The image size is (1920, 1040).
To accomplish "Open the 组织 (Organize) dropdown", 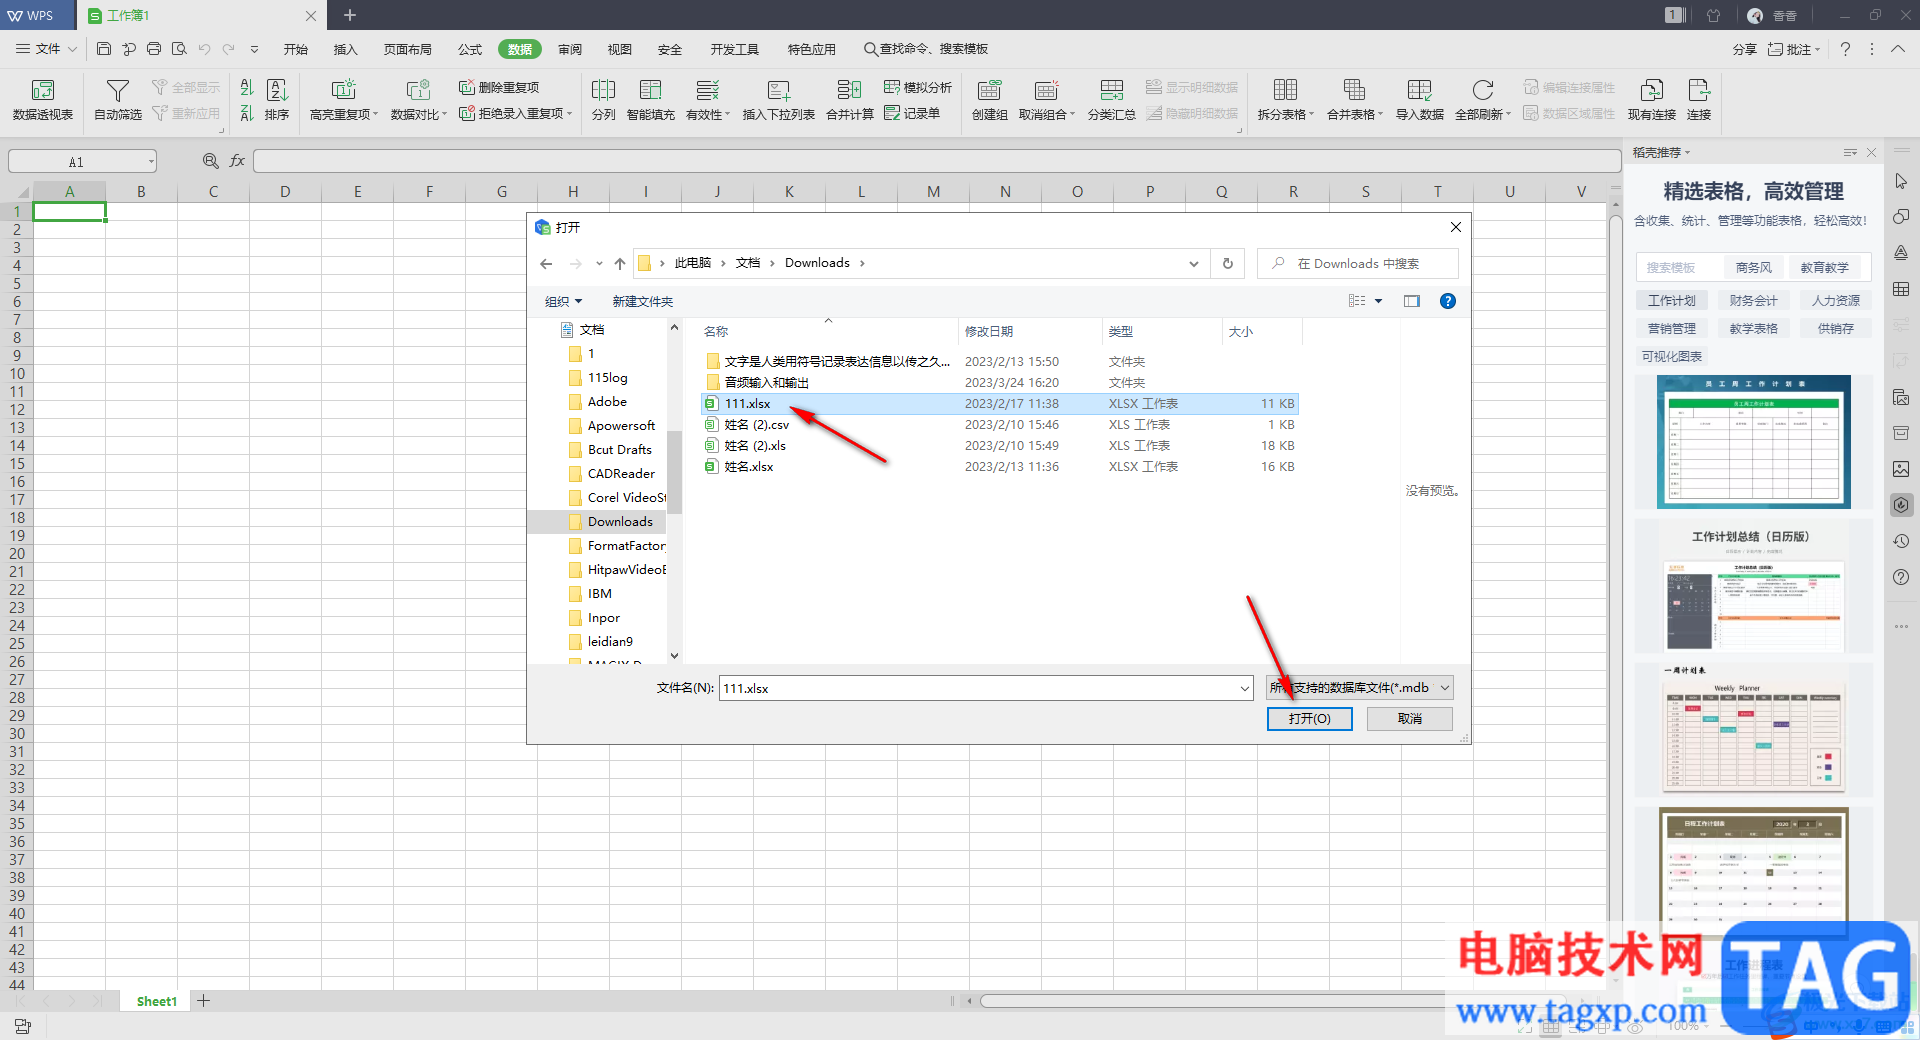I will click(x=563, y=301).
